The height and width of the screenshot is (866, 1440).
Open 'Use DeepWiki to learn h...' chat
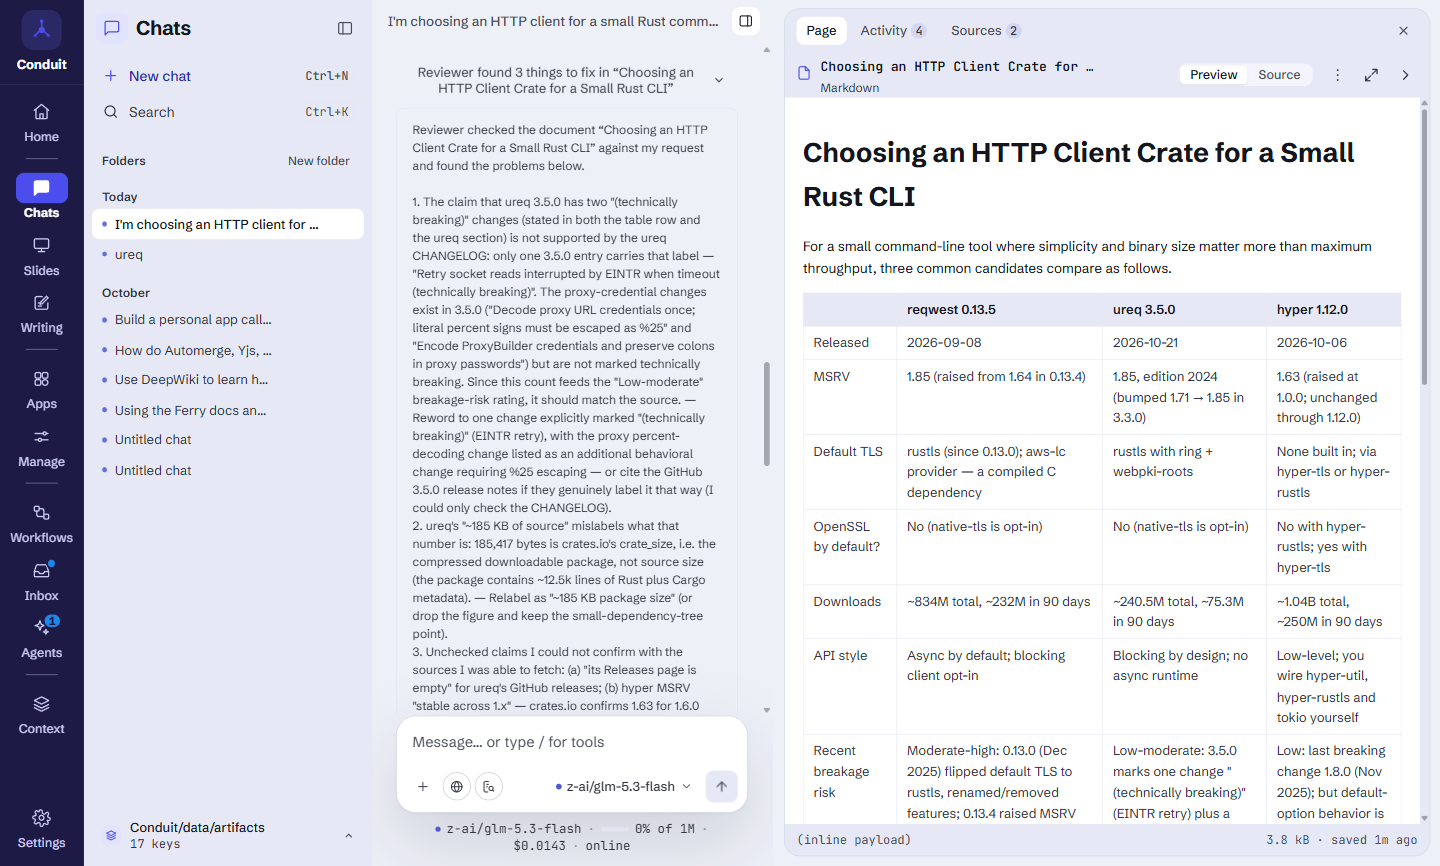pos(227,380)
